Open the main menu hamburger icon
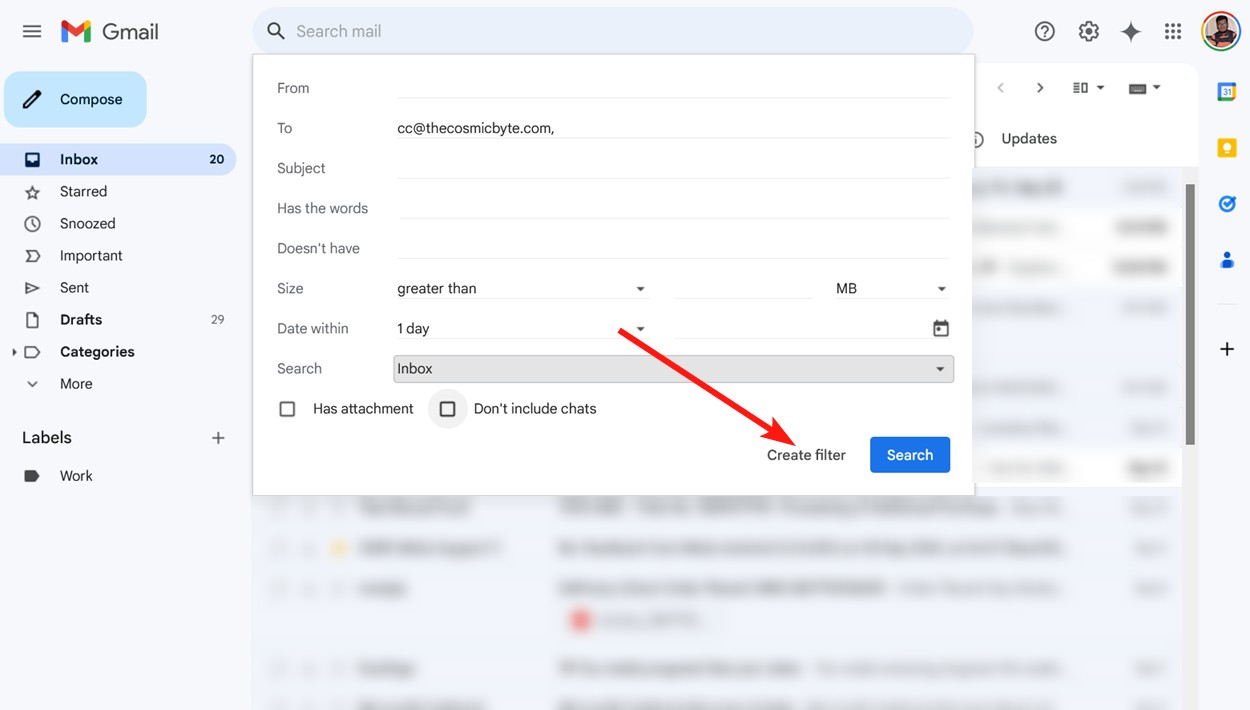Image resolution: width=1250 pixels, height=710 pixels. click(31, 31)
